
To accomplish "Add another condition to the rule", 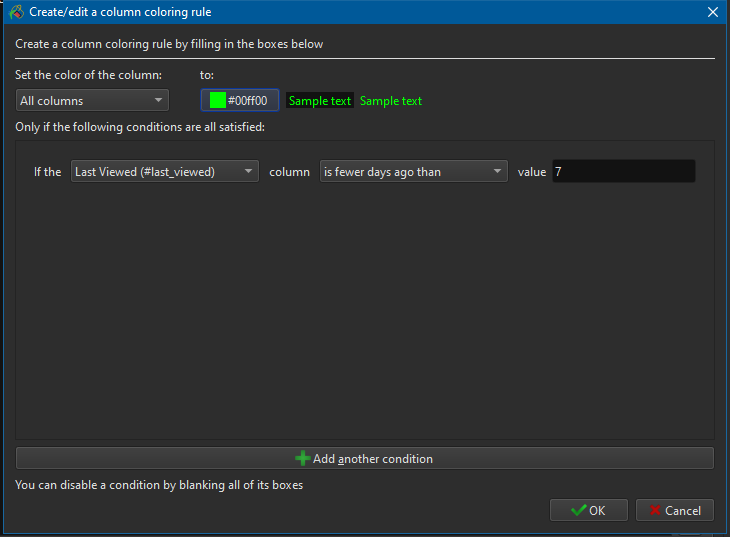I will 365,458.
